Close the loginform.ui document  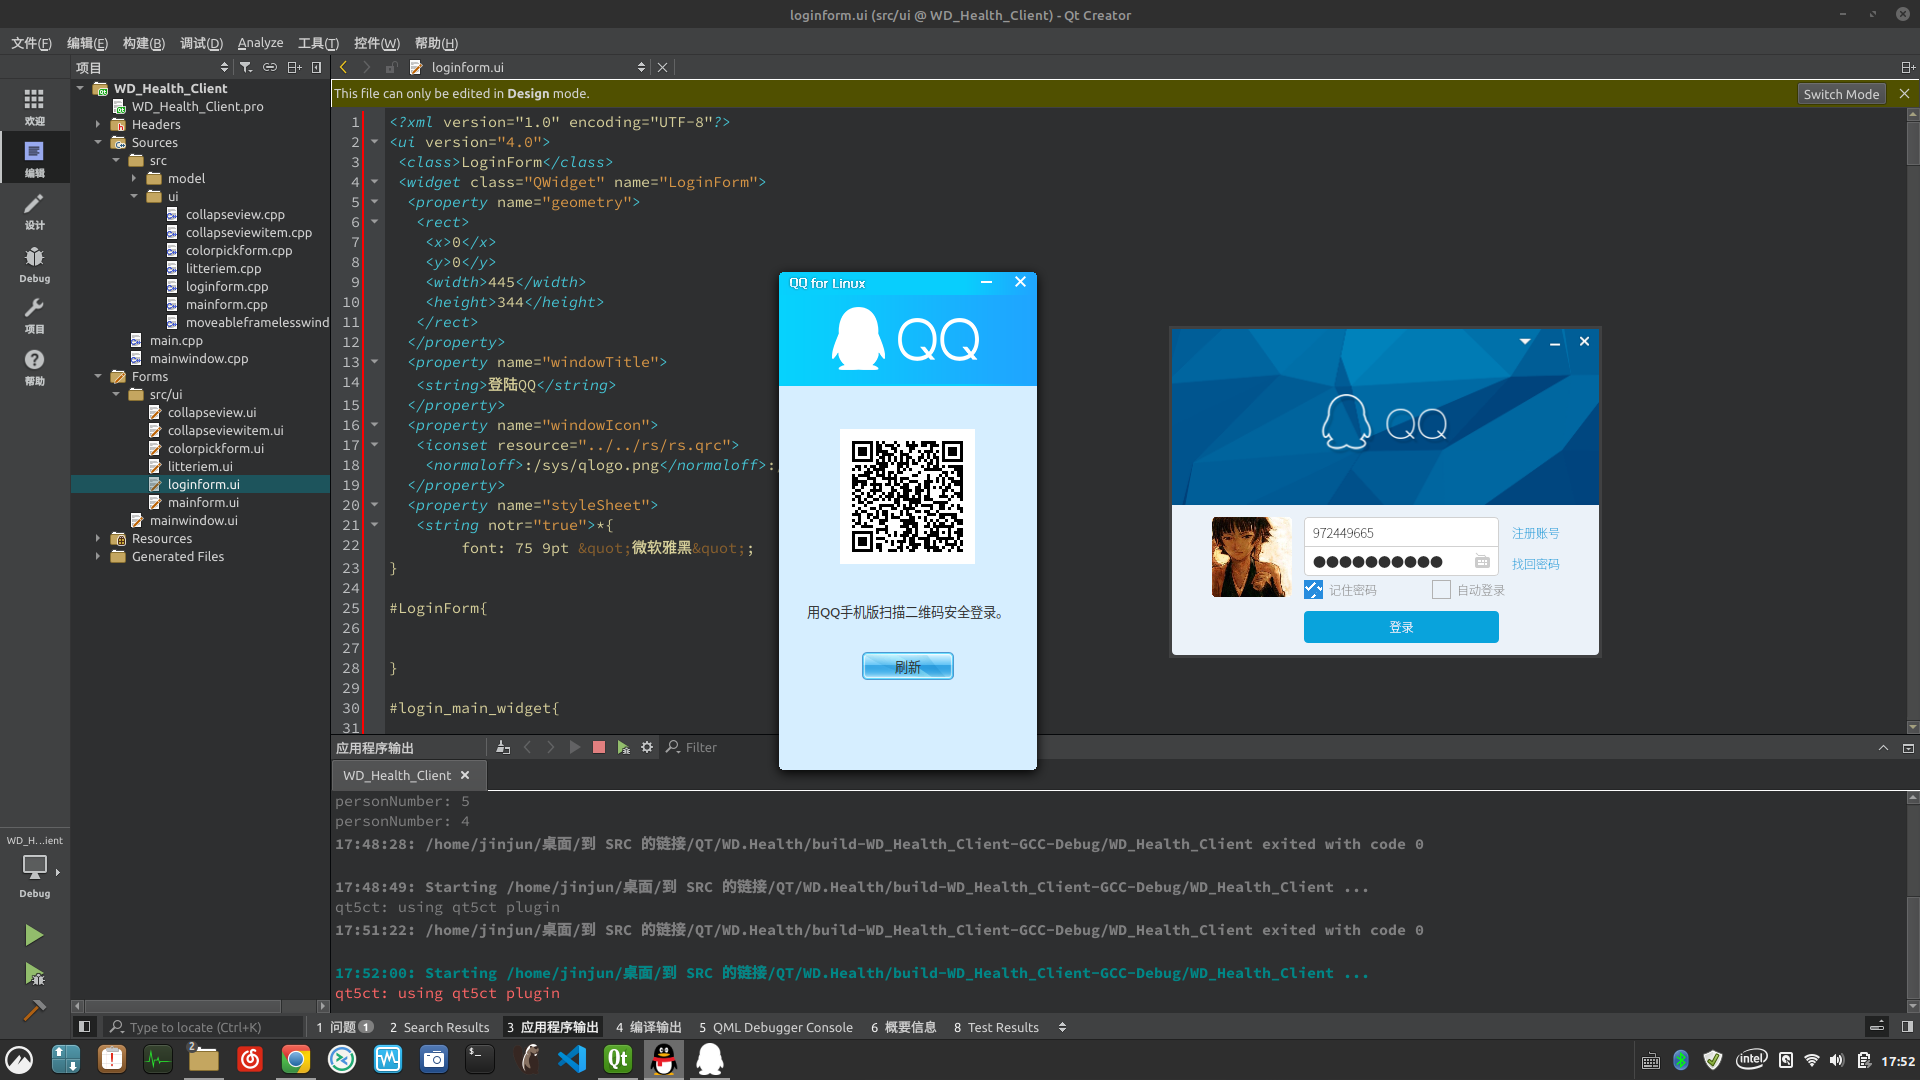click(x=662, y=67)
